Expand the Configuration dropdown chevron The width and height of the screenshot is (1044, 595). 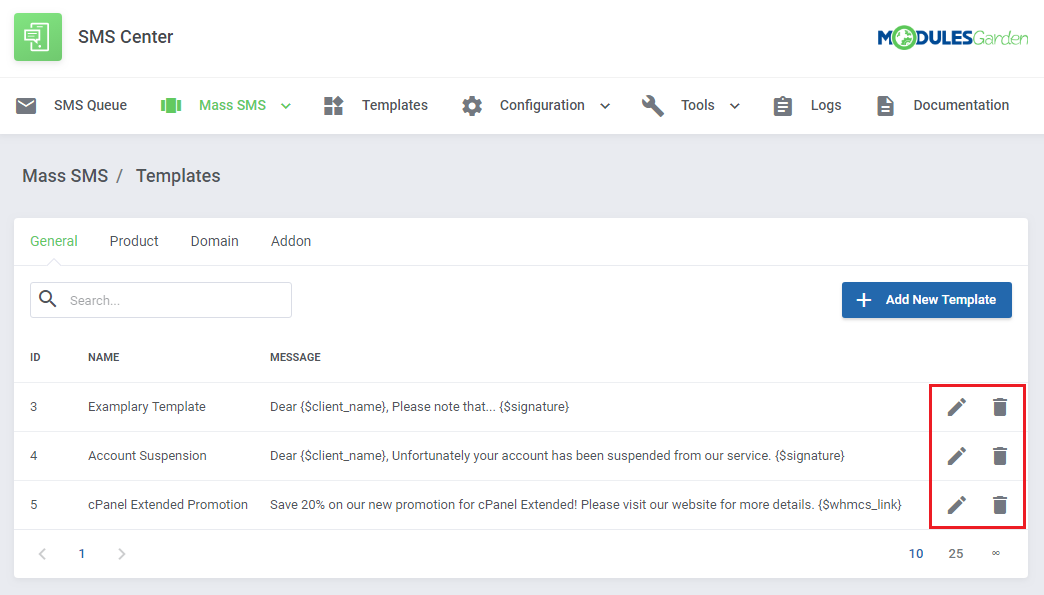click(x=605, y=106)
